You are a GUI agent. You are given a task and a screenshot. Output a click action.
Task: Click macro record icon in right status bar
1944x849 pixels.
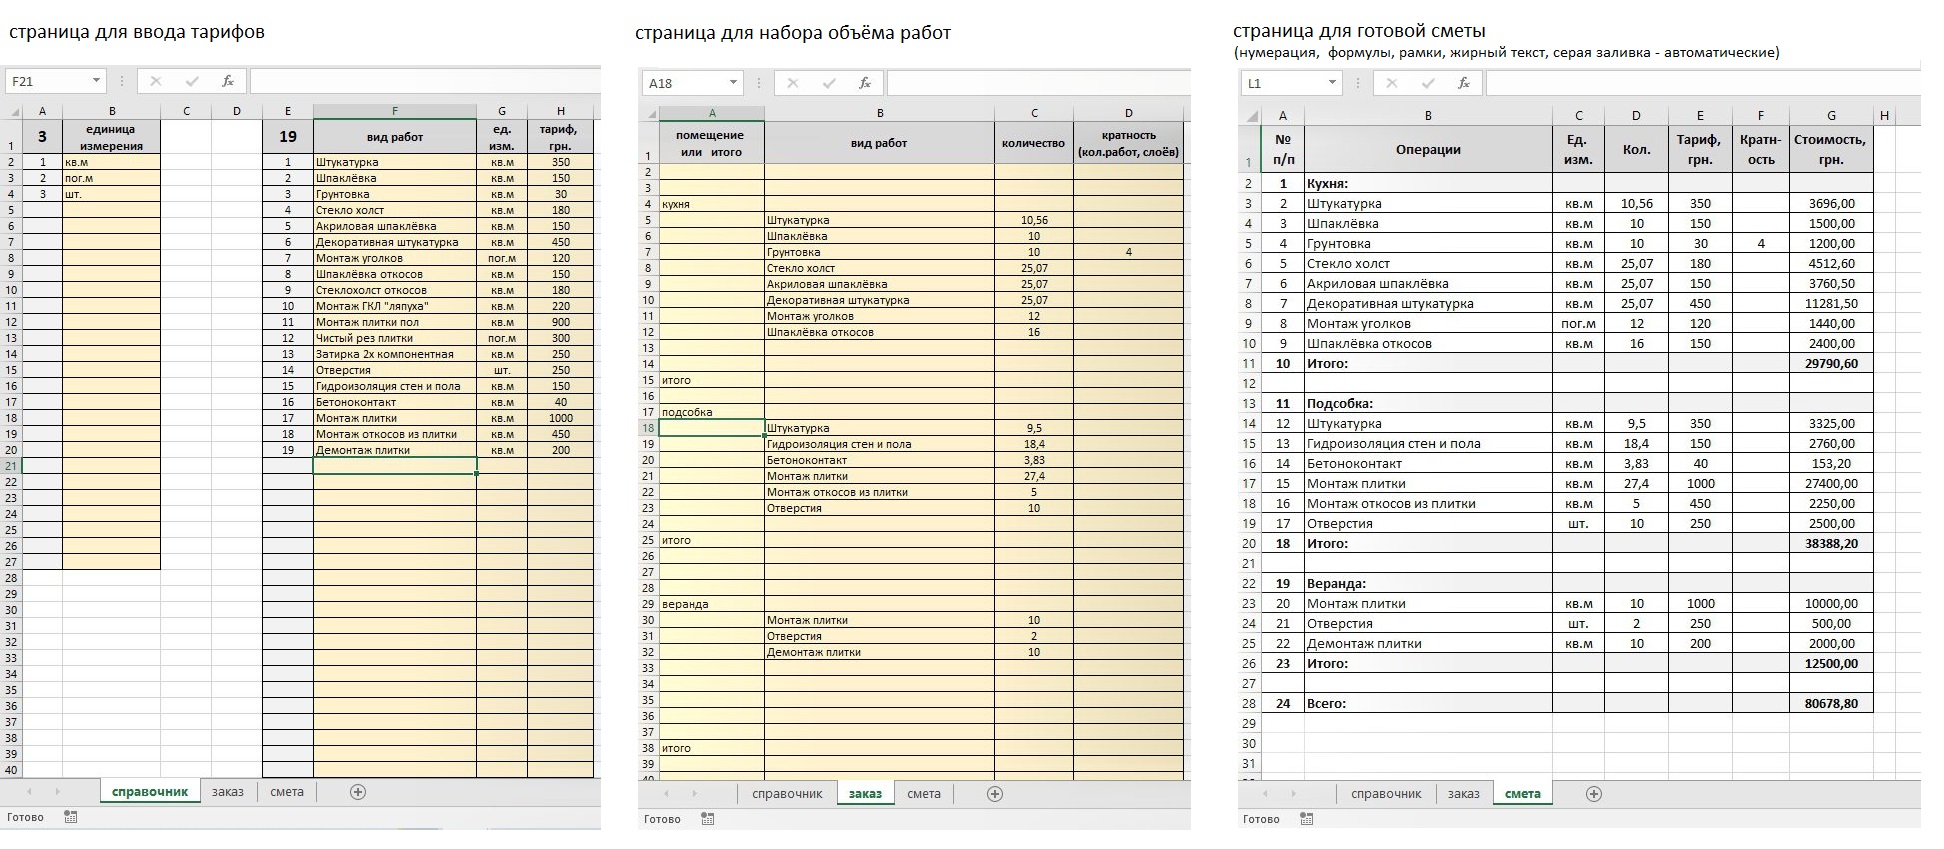(1307, 819)
